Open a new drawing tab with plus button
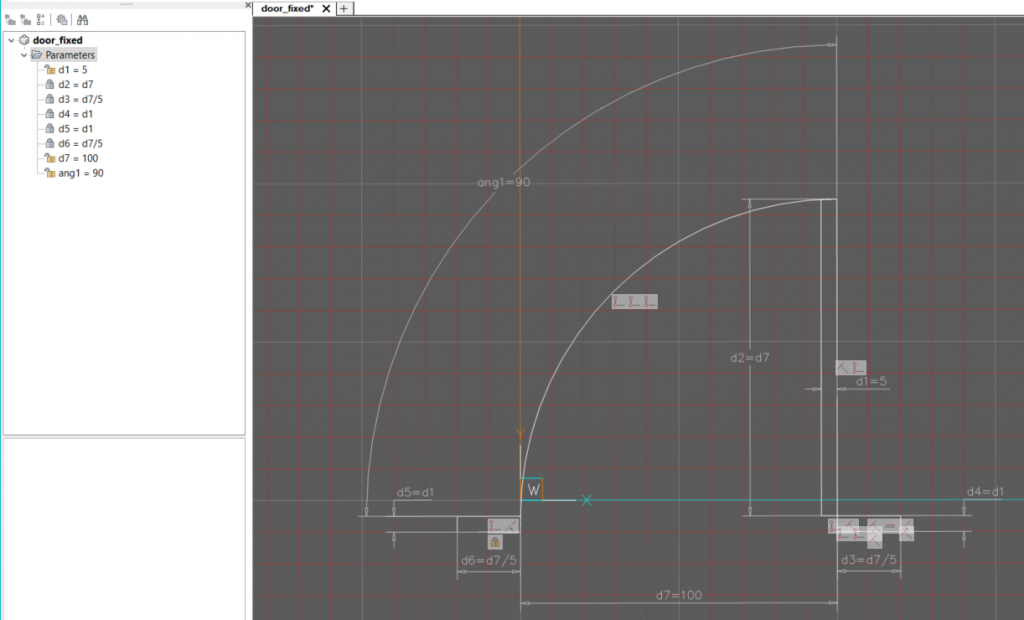Viewport: 1024px width, 620px height. point(344,8)
